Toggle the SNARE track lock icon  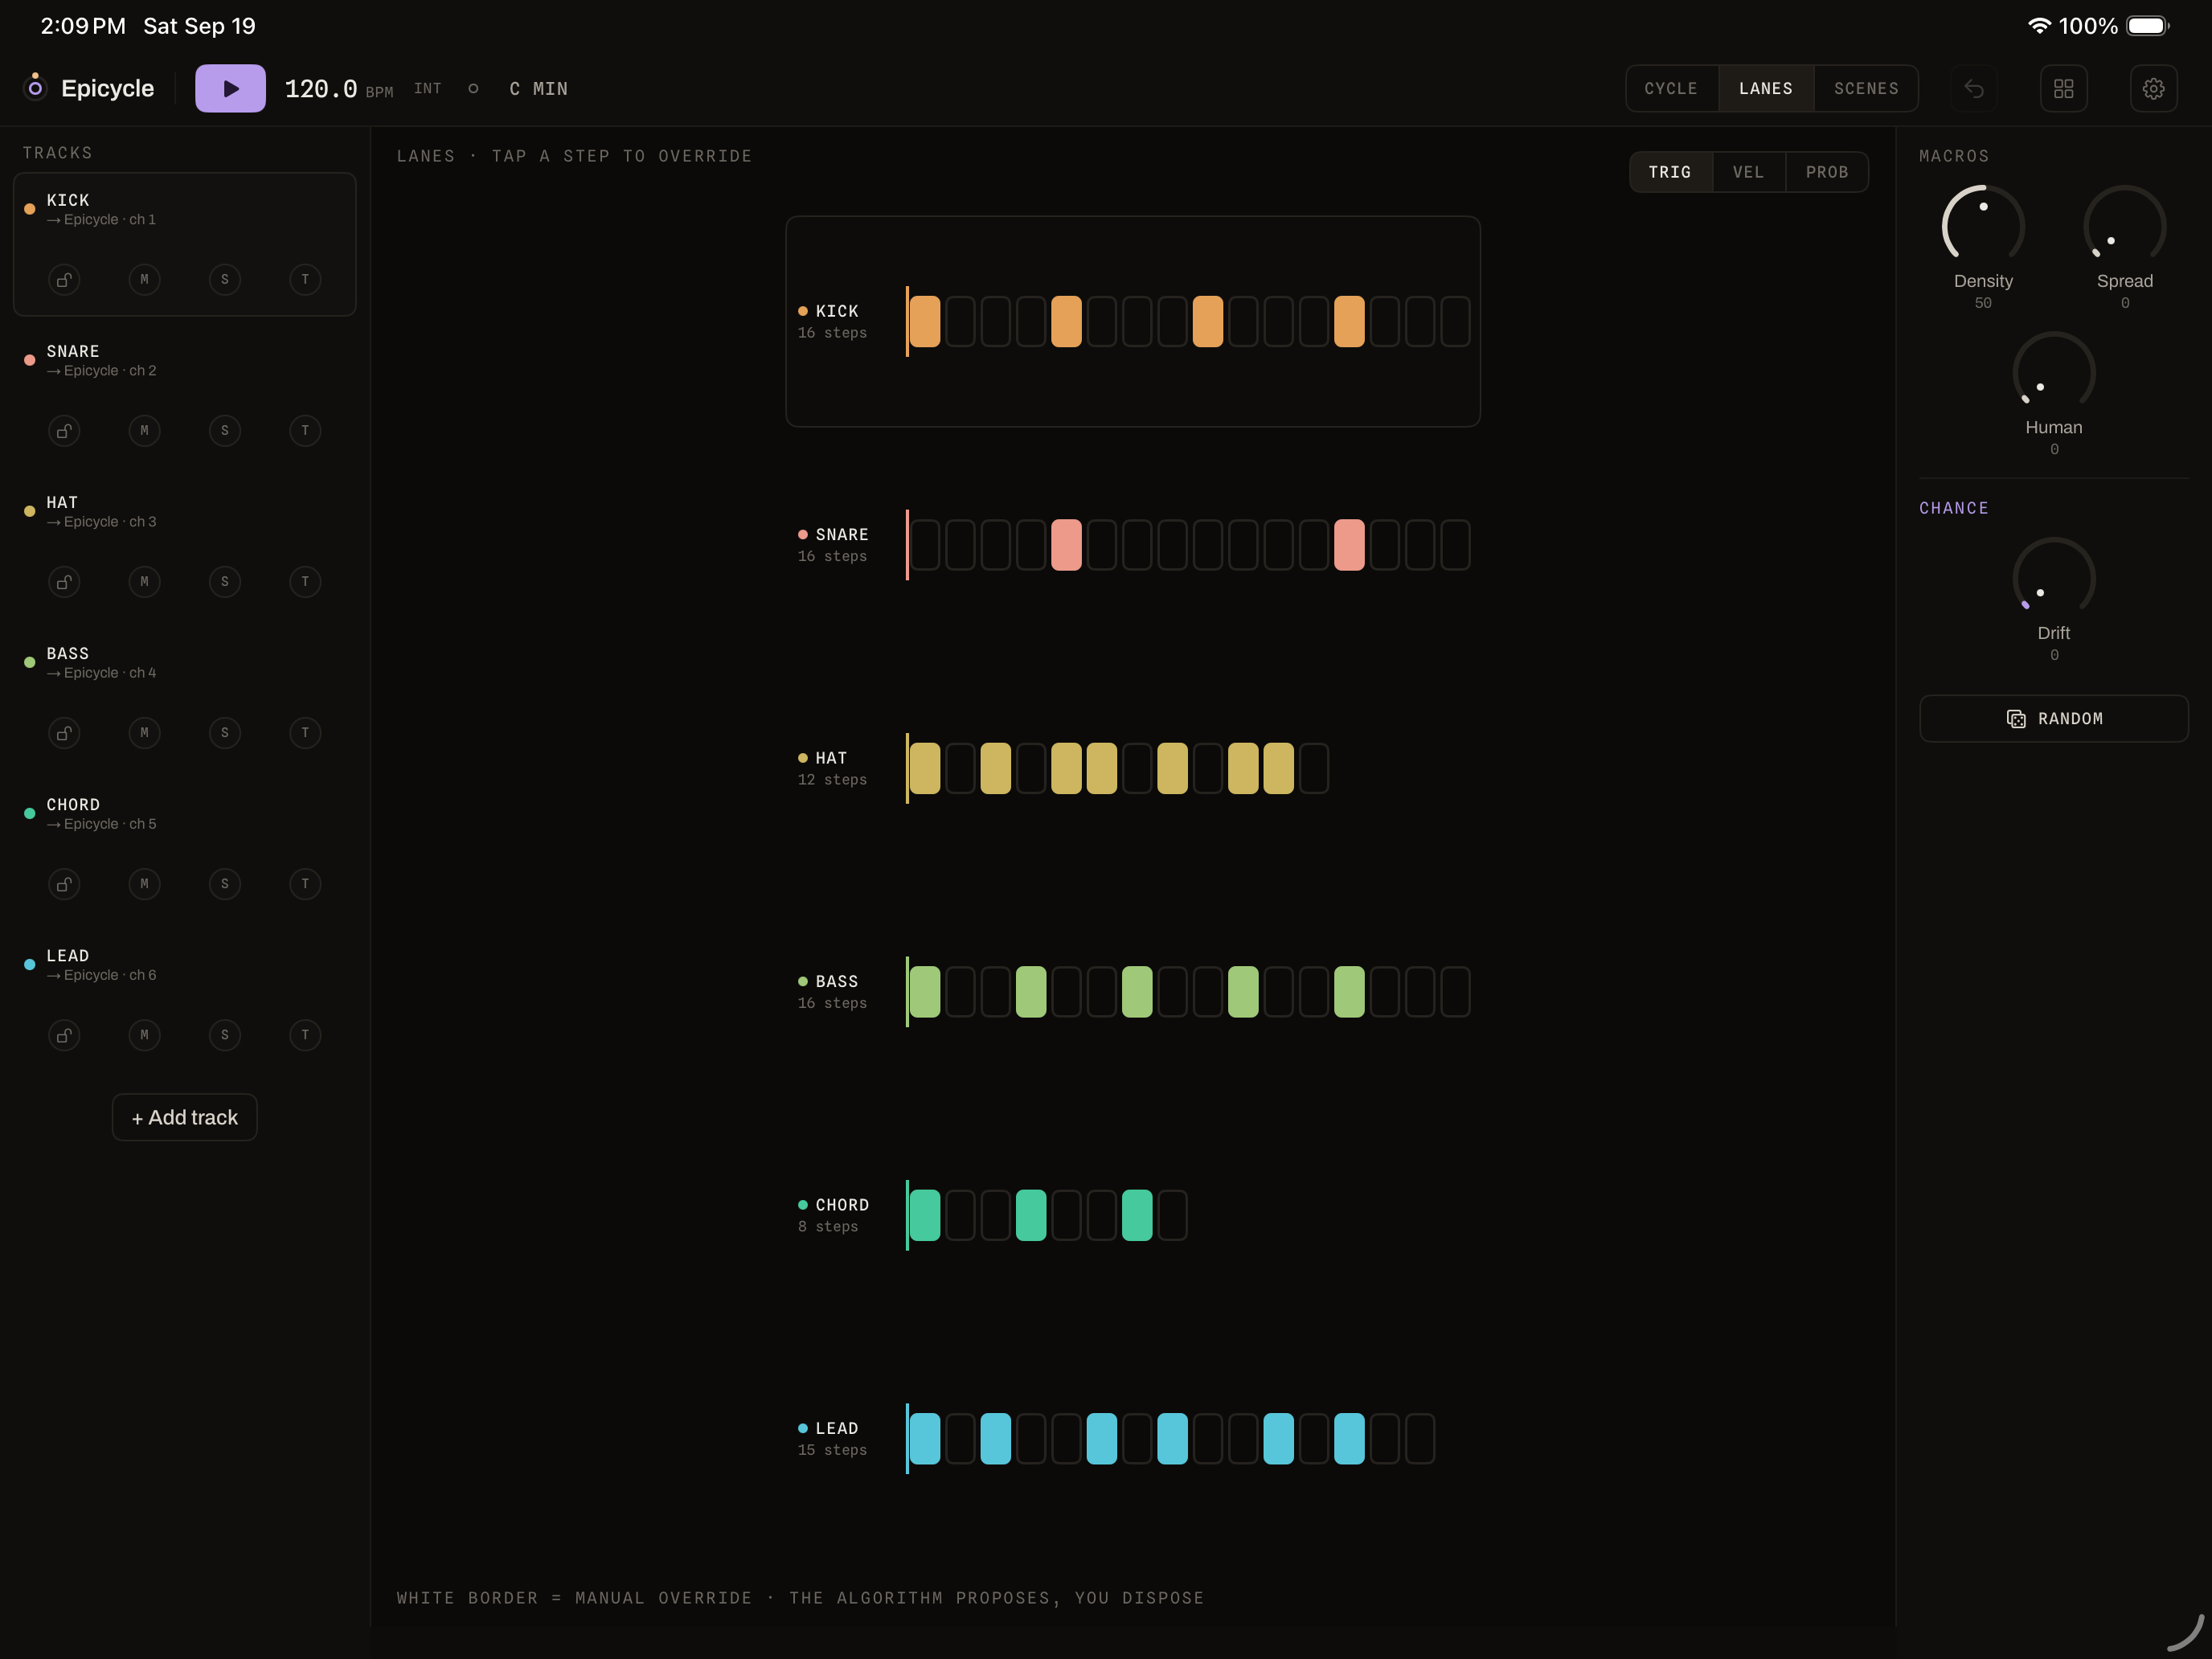coord(64,431)
